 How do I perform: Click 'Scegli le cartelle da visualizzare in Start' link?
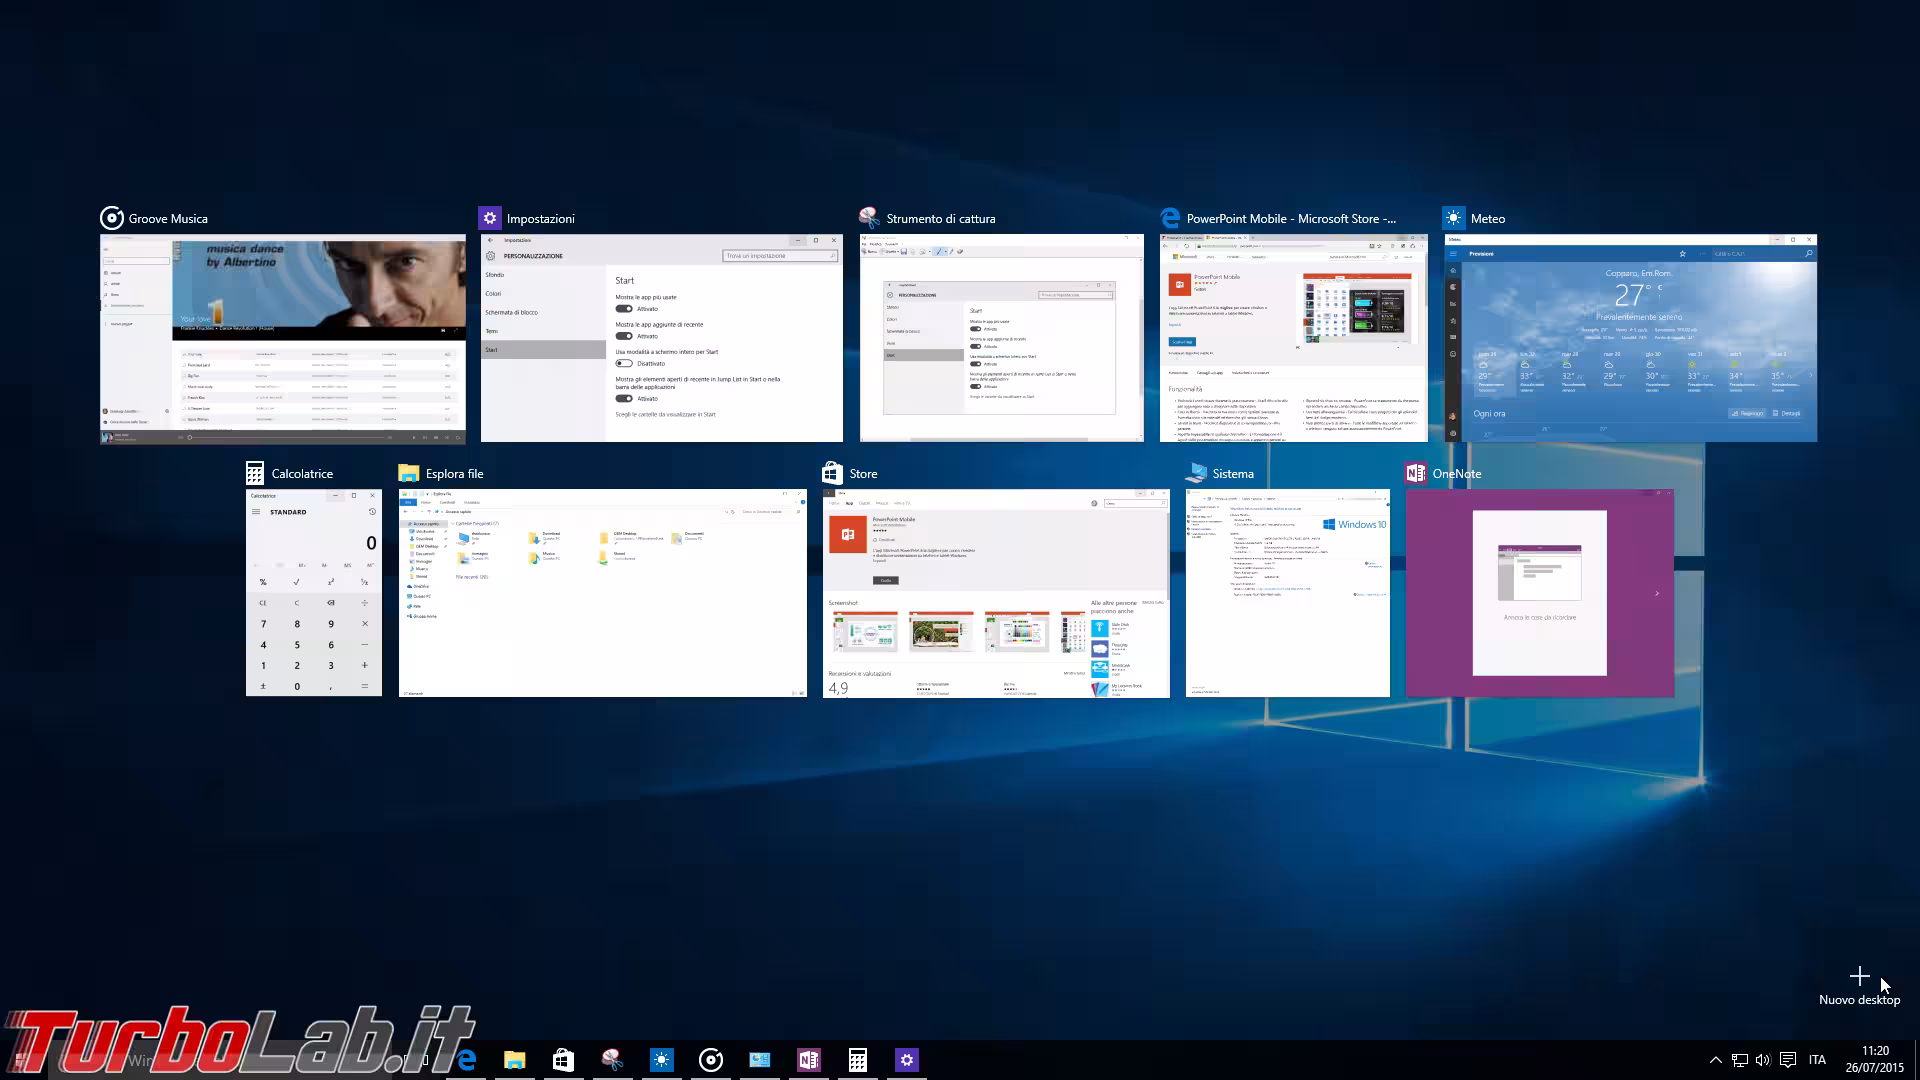click(x=664, y=414)
